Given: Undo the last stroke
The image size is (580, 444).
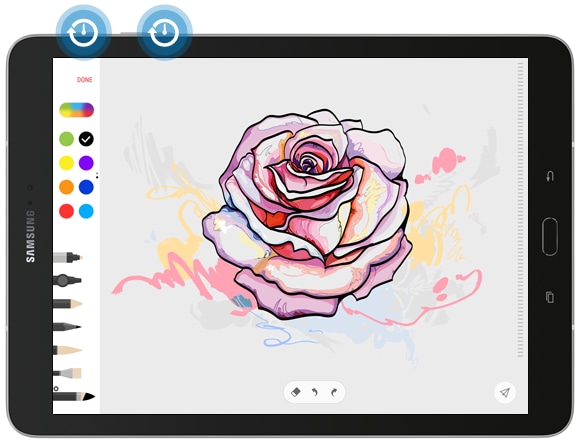Looking at the screenshot, I should pos(315,392).
